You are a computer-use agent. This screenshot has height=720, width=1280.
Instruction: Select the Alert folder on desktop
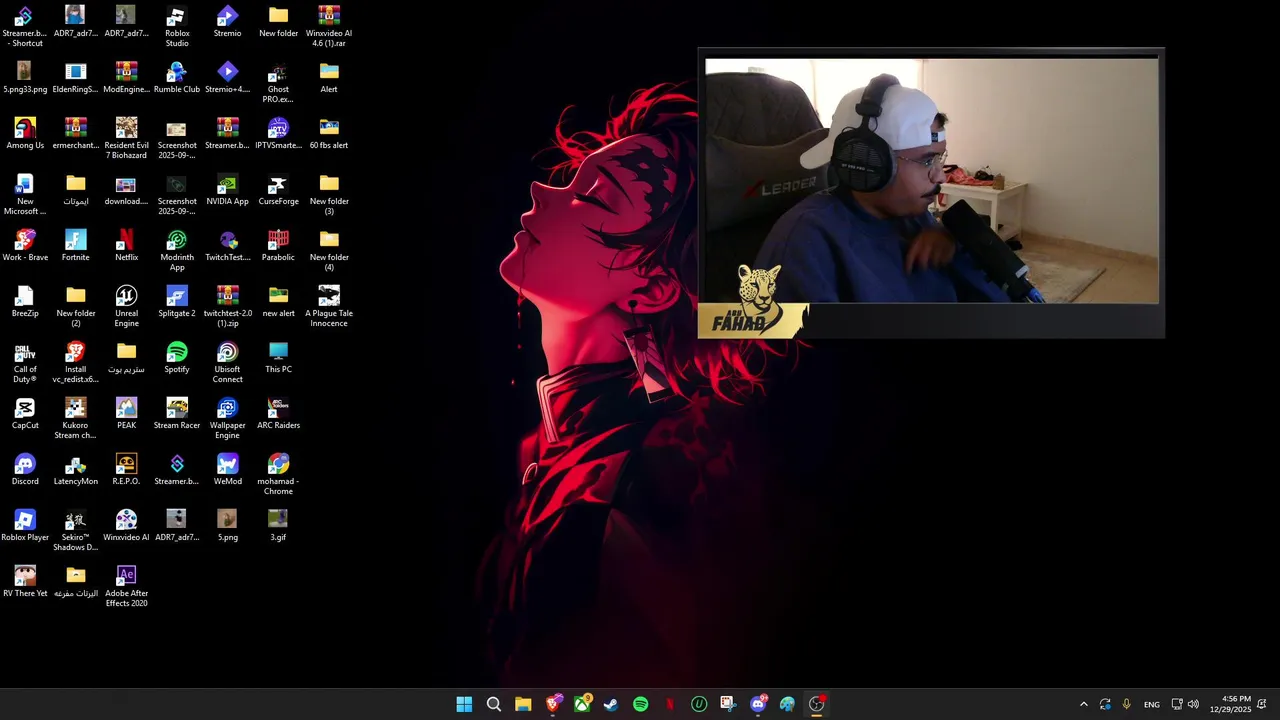(329, 78)
